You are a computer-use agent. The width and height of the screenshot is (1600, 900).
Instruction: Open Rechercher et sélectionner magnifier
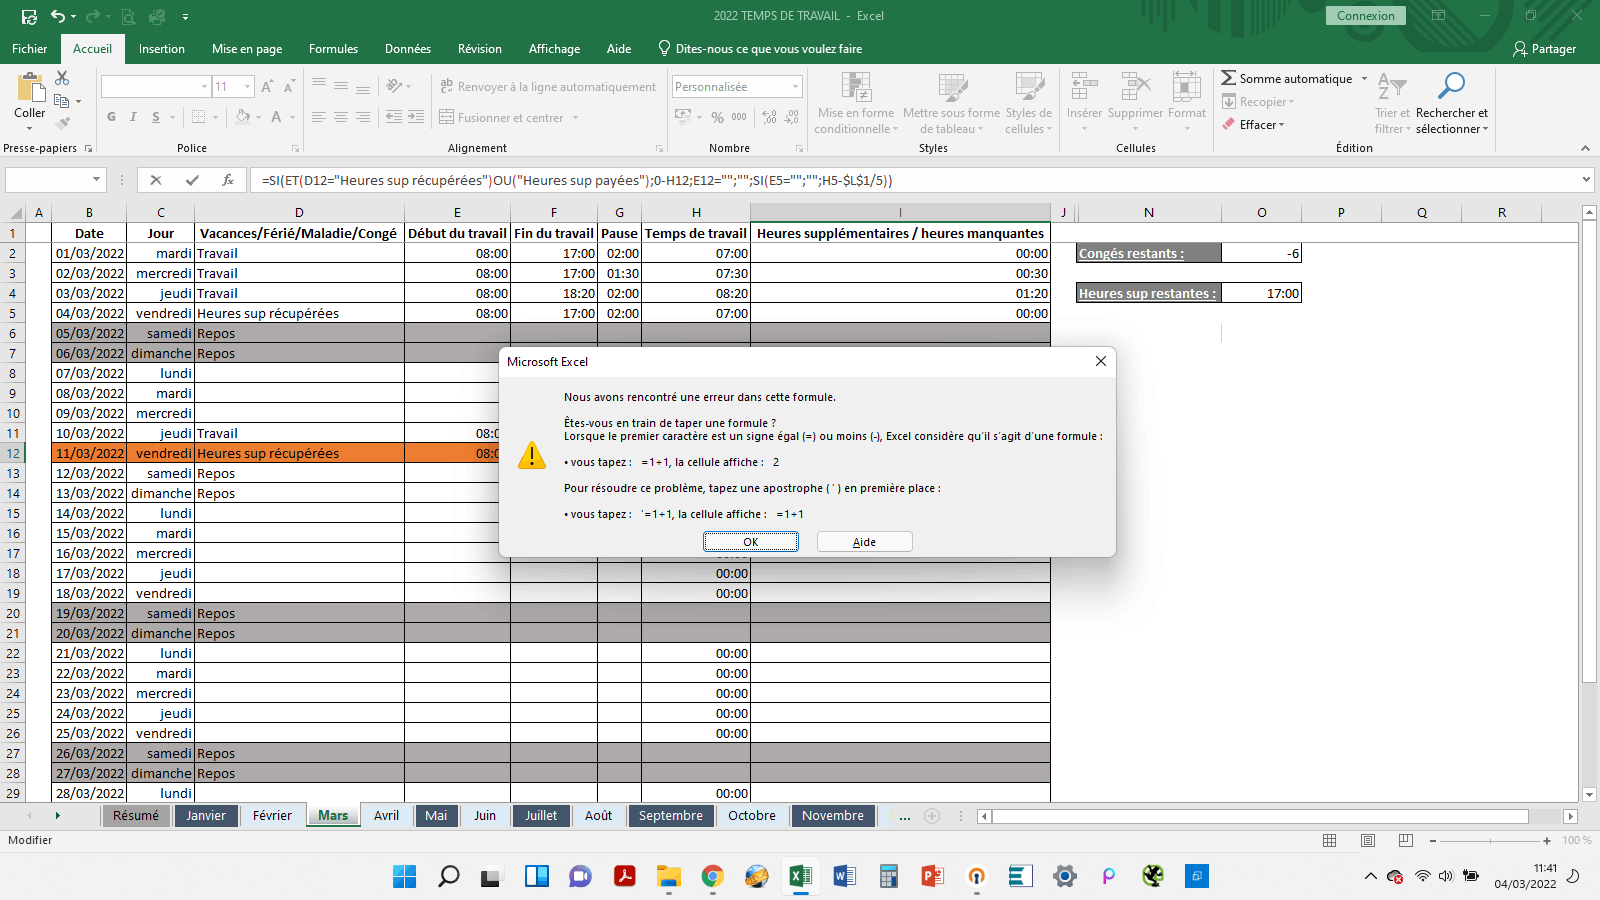coord(1451,88)
